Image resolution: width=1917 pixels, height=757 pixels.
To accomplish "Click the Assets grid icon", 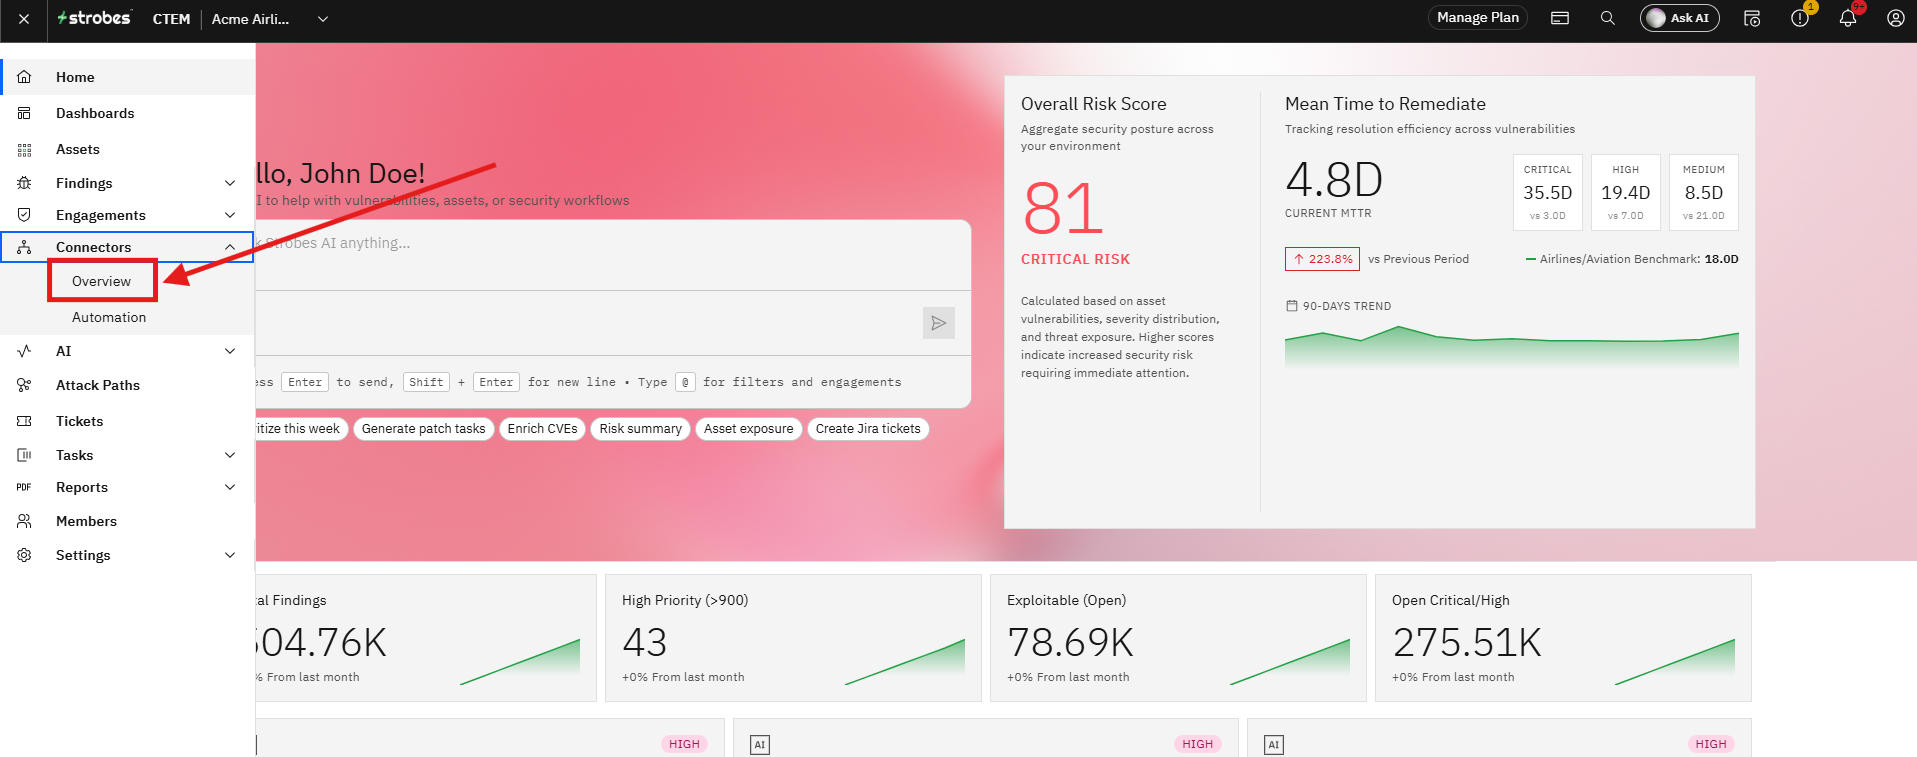I will tap(24, 149).
